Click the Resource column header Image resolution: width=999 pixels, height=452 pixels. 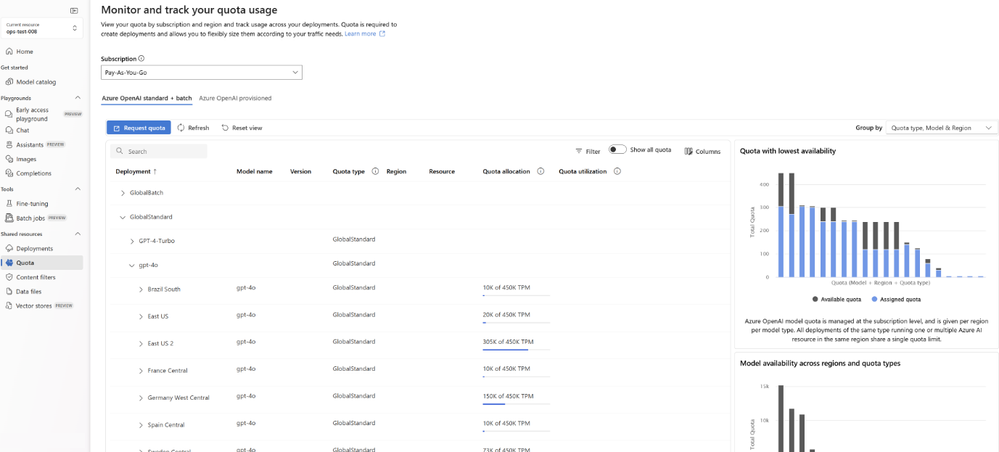[442, 171]
